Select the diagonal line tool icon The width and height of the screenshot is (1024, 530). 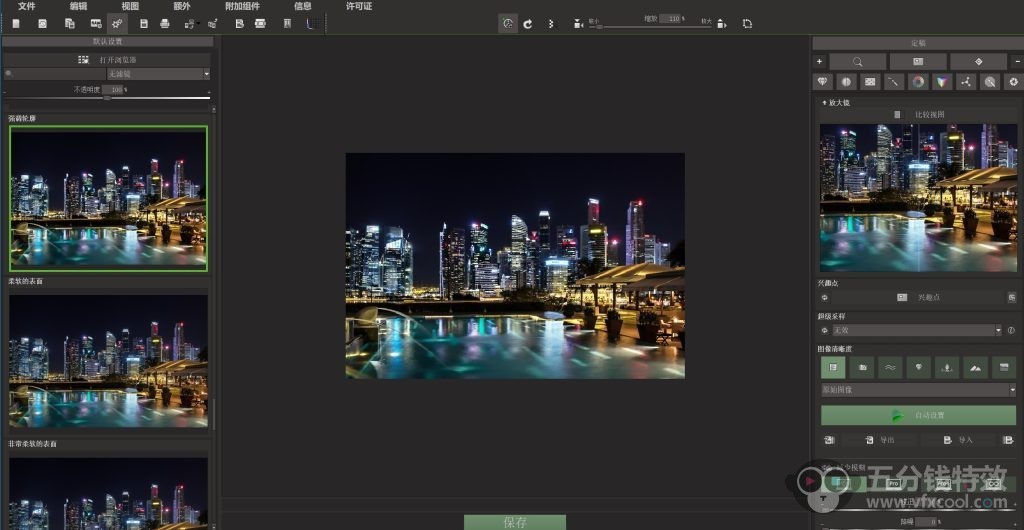[894, 82]
